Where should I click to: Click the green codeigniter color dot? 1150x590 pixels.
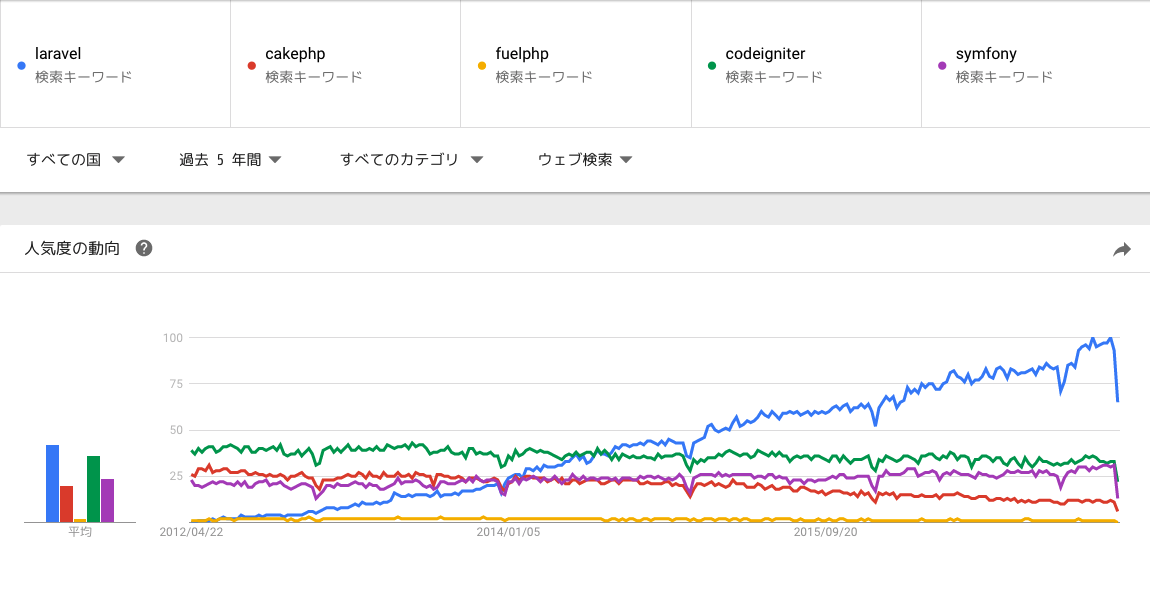click(x=711, y=65)
